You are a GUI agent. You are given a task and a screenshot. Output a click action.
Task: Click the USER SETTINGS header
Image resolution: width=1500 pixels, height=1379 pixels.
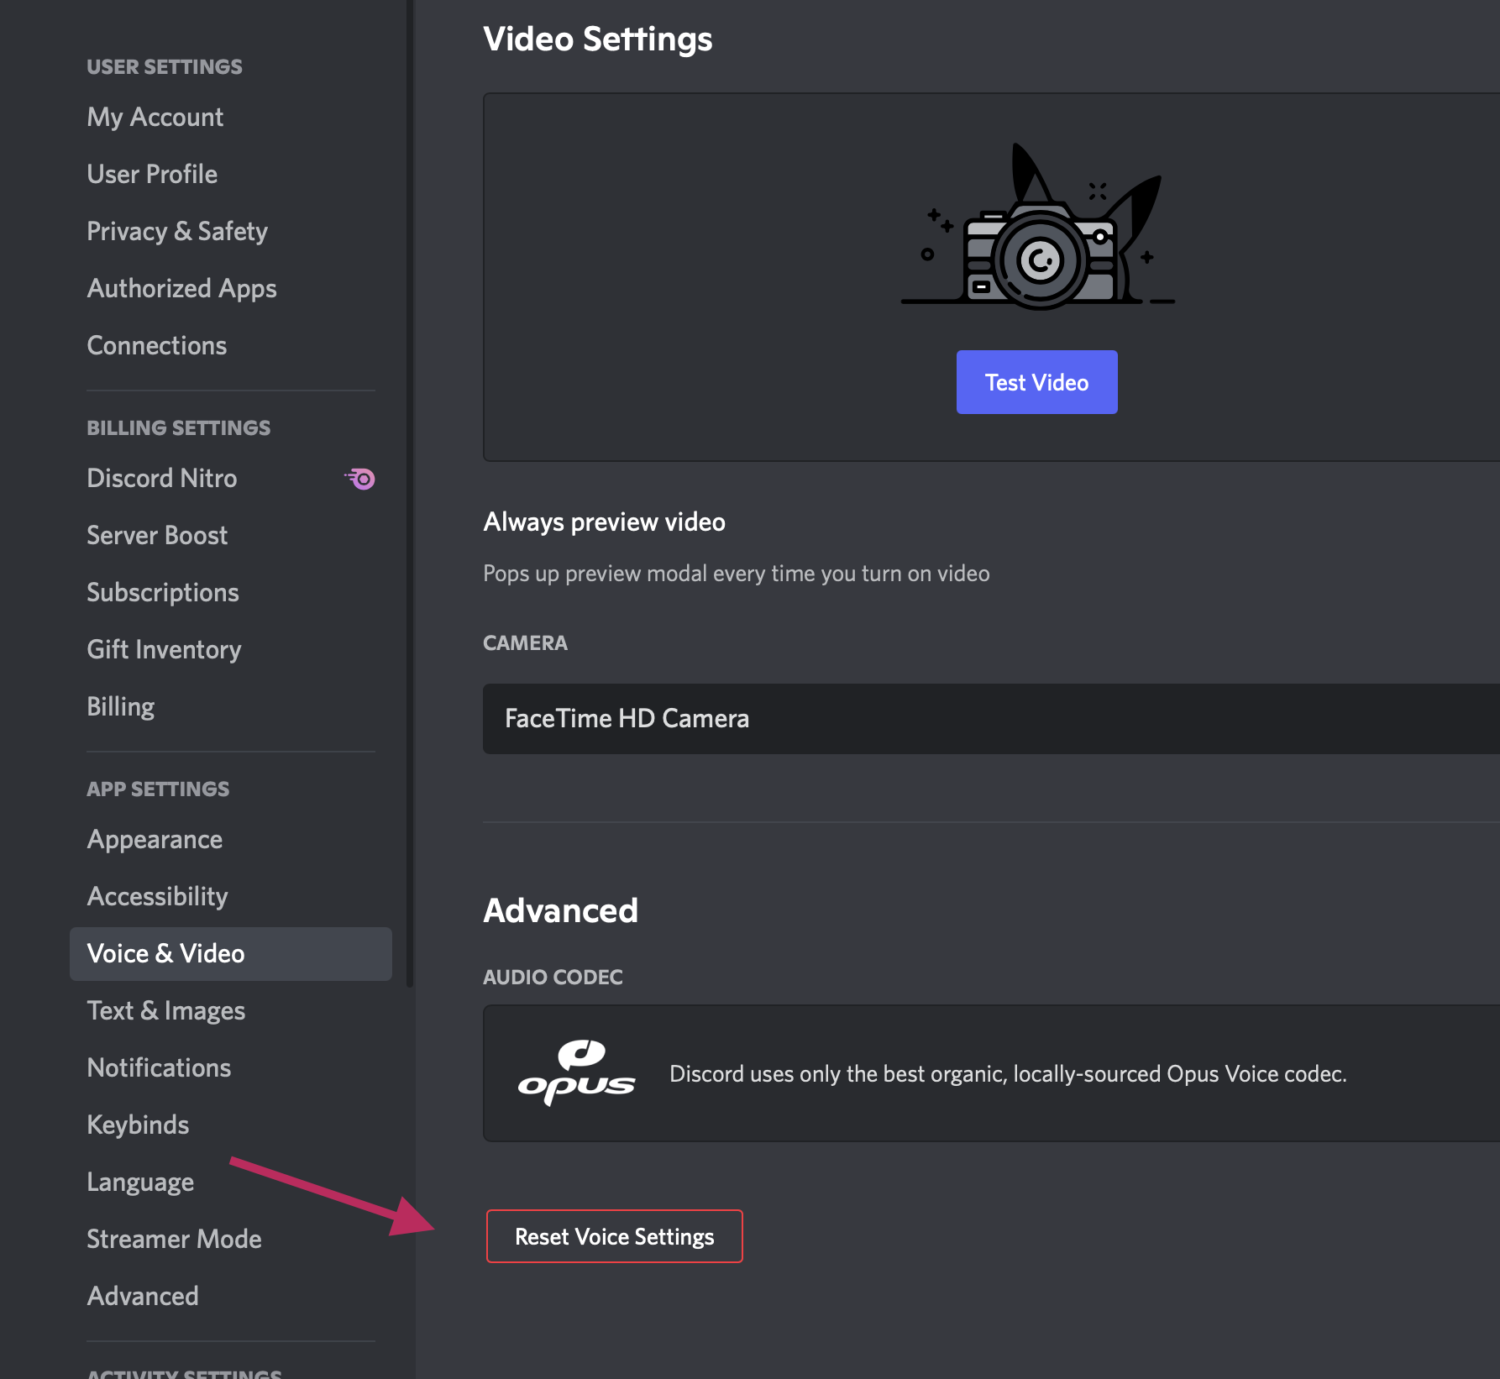tap(164, 67)
